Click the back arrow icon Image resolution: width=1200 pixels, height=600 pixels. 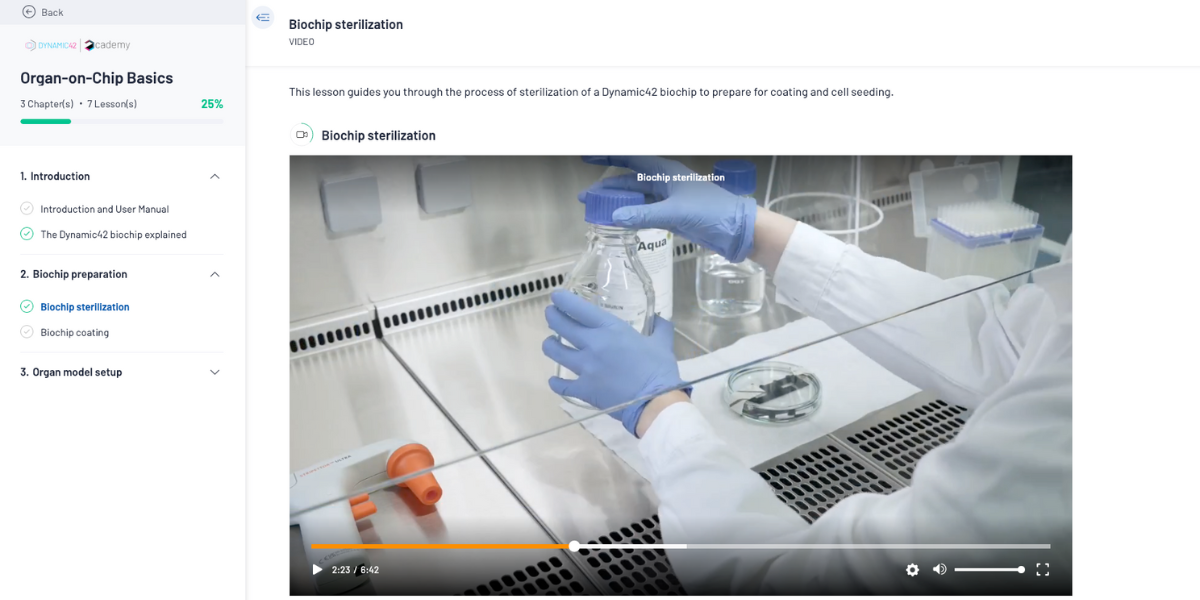click(28, 12)
